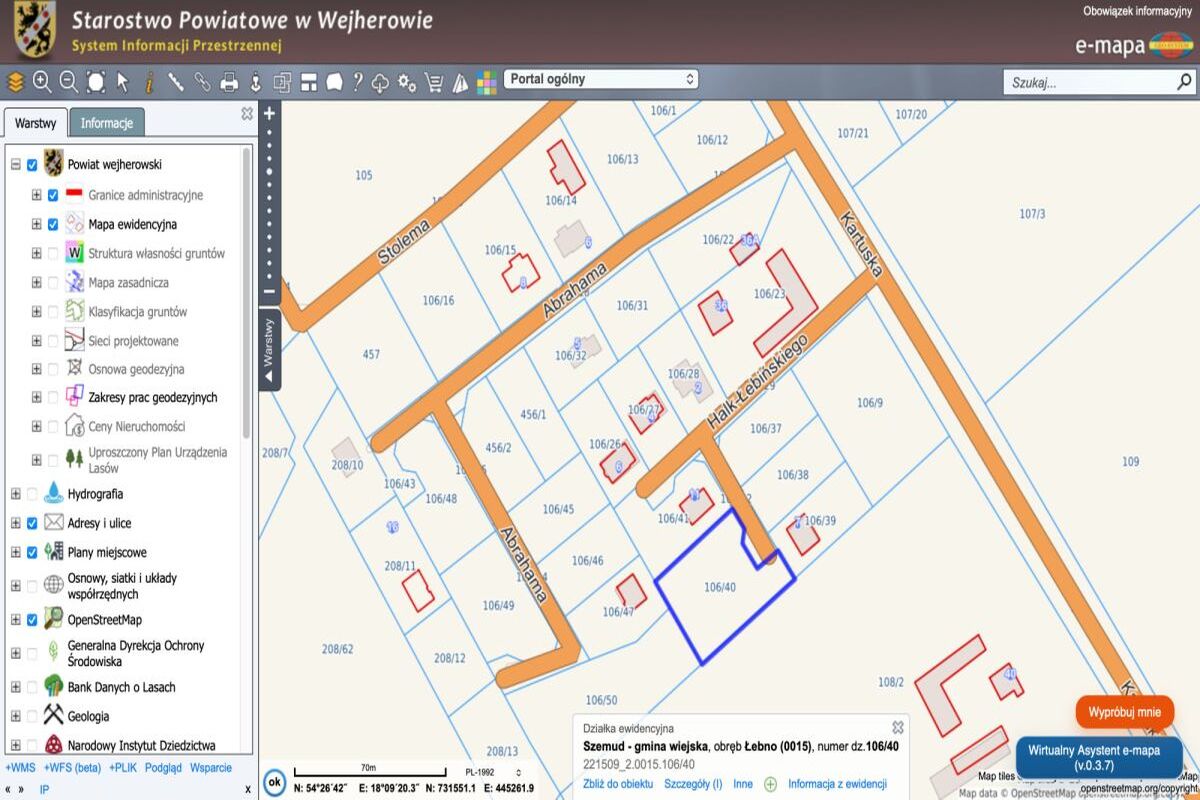Select the Warstwy tab
The height and width of the screenshot is (800, 1200).
coord(36,123)
